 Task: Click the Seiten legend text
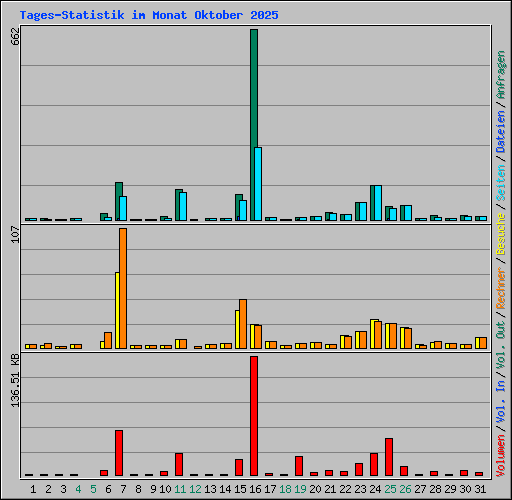click(501, 183)
